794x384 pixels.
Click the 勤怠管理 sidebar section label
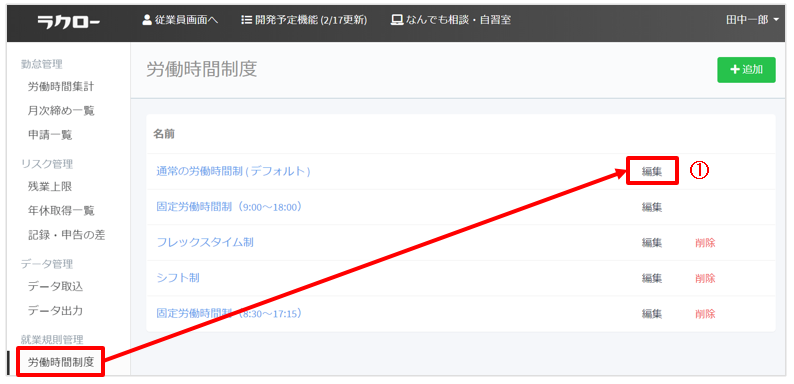(42, 64)
